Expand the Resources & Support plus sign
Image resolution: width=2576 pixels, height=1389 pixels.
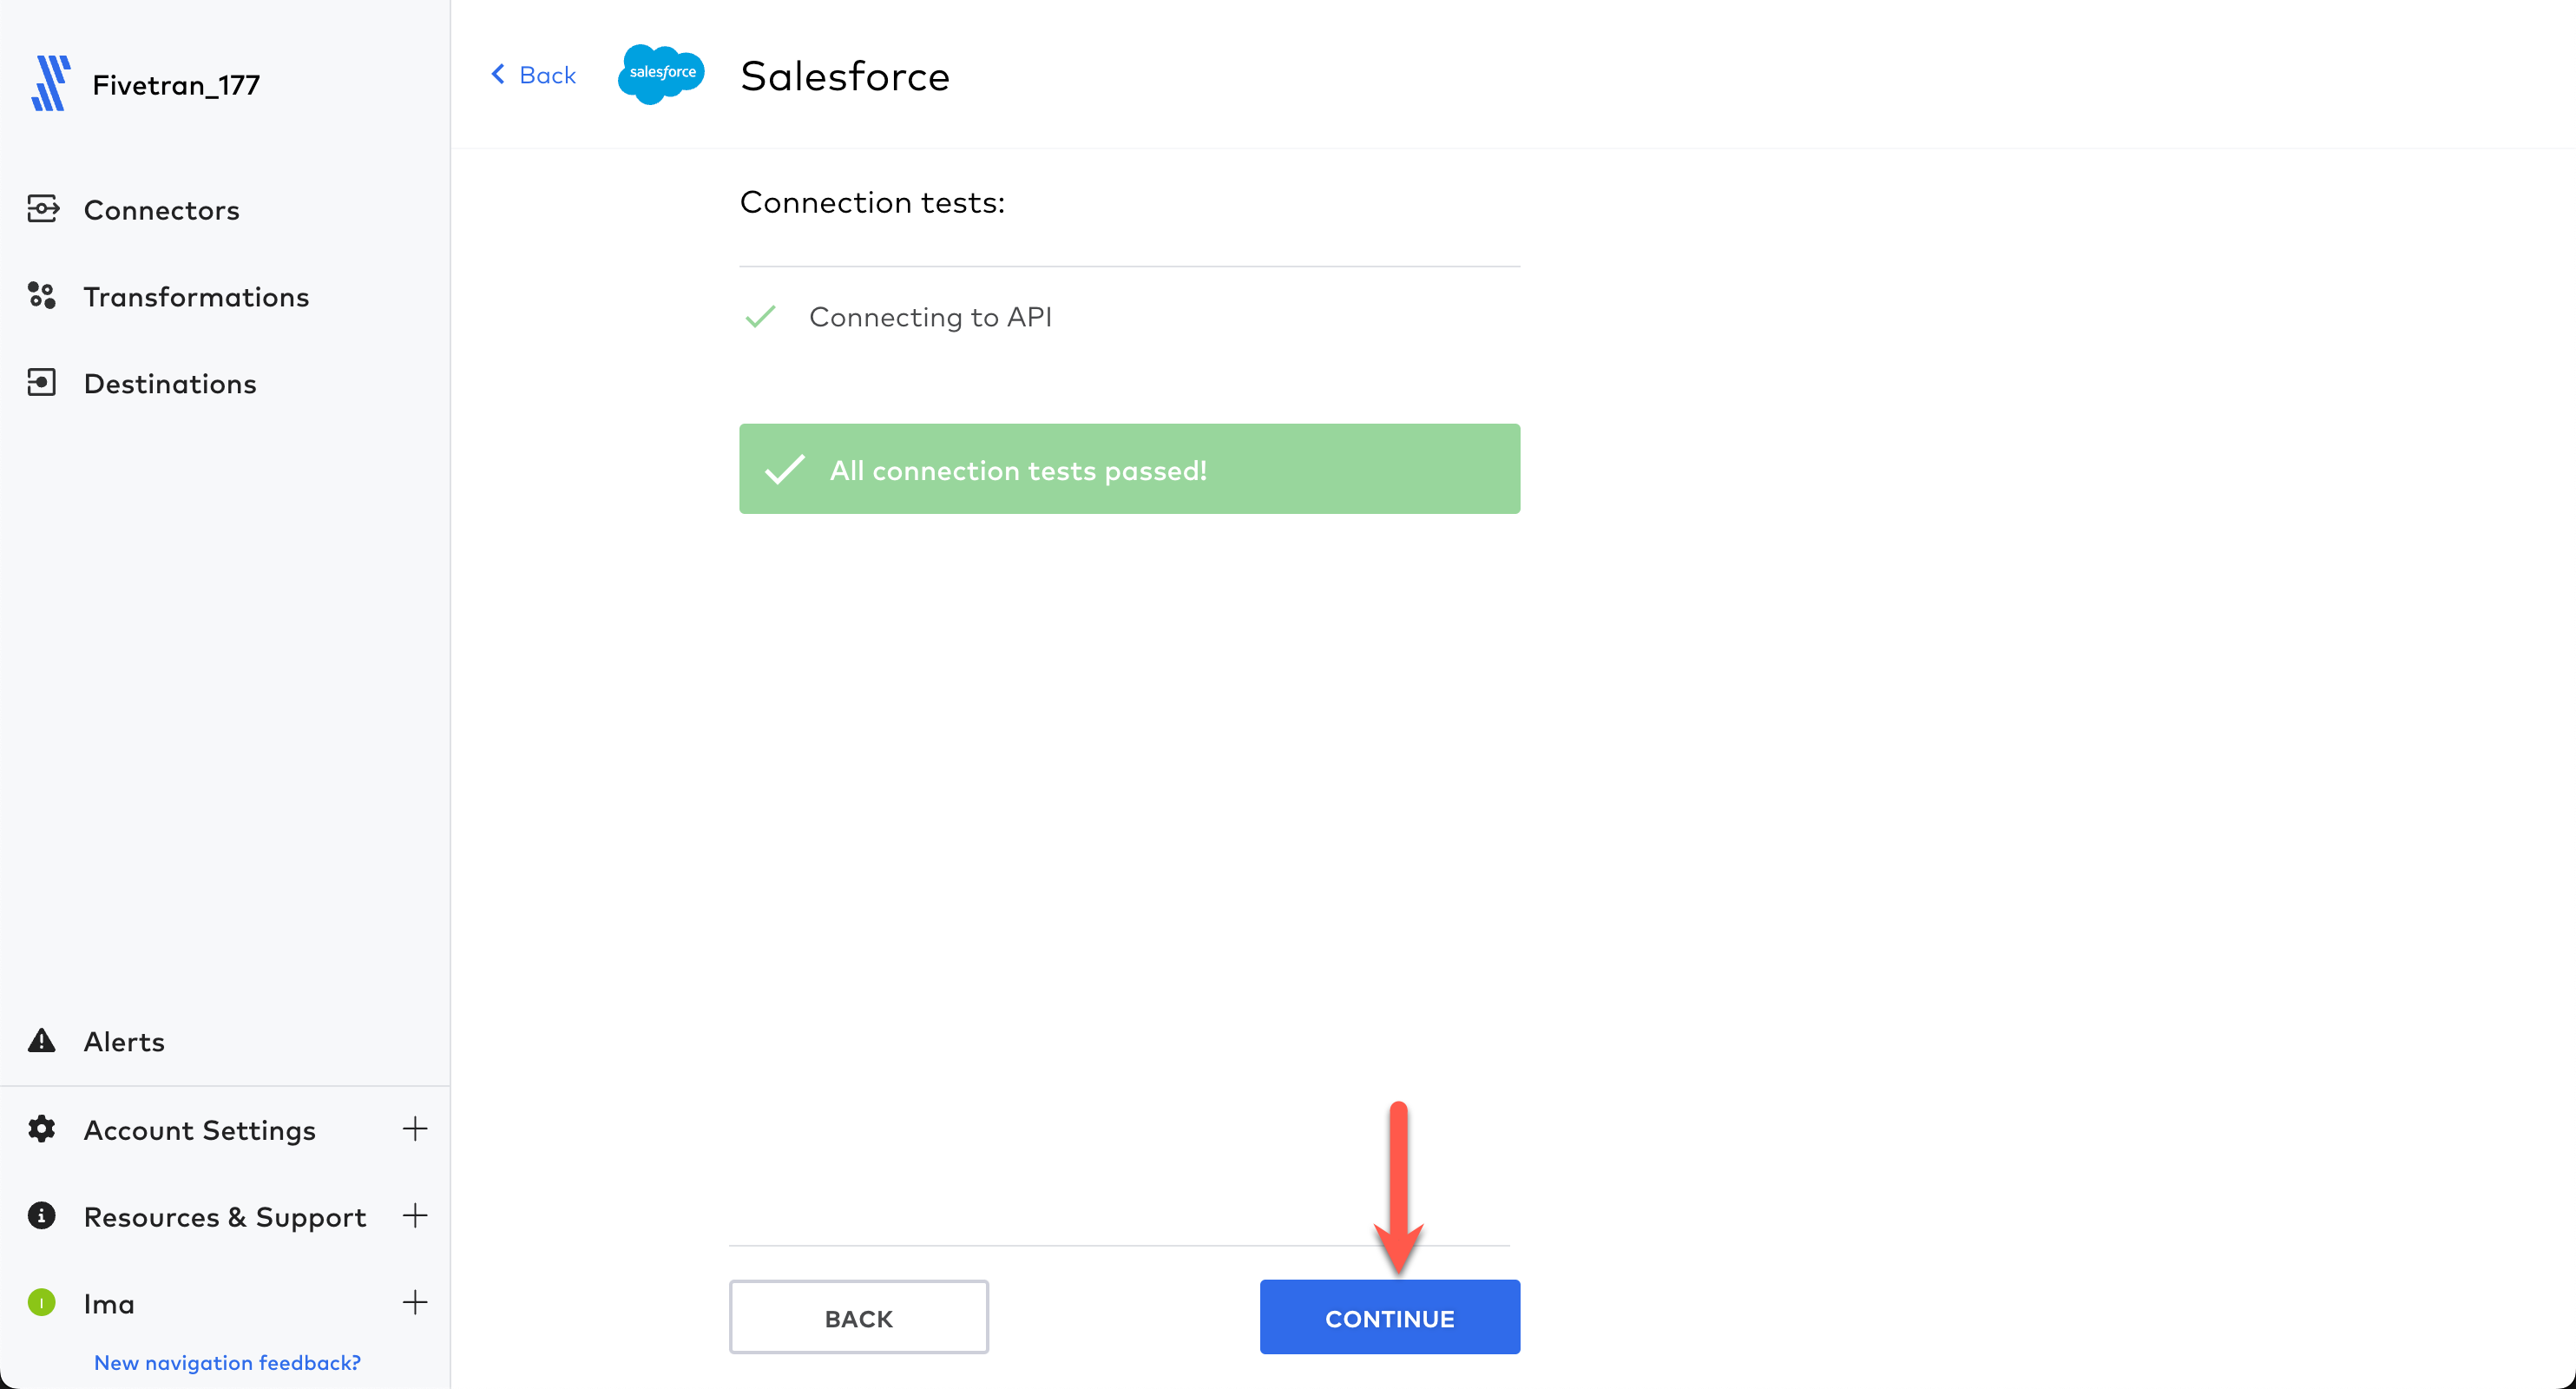[415, 1216]
